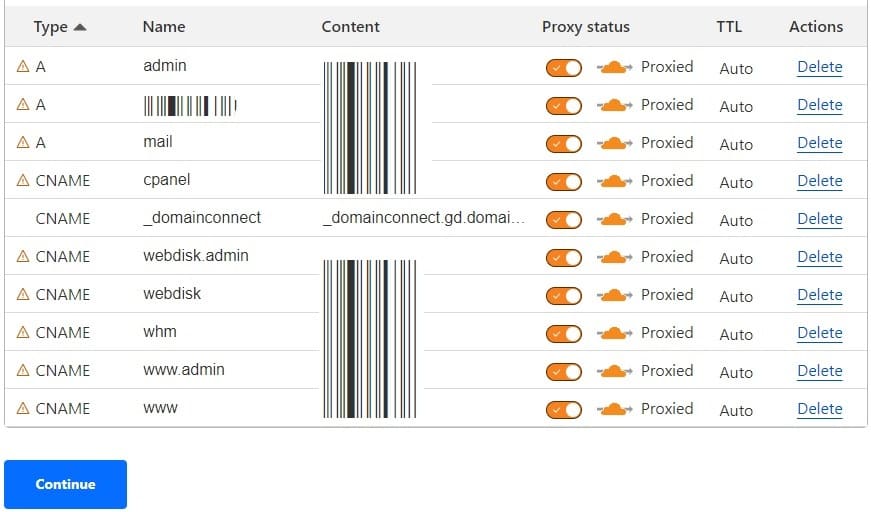Sort records using the Type arrow
871x512 pixels.
pyautogui.click(x=80, y=27)
